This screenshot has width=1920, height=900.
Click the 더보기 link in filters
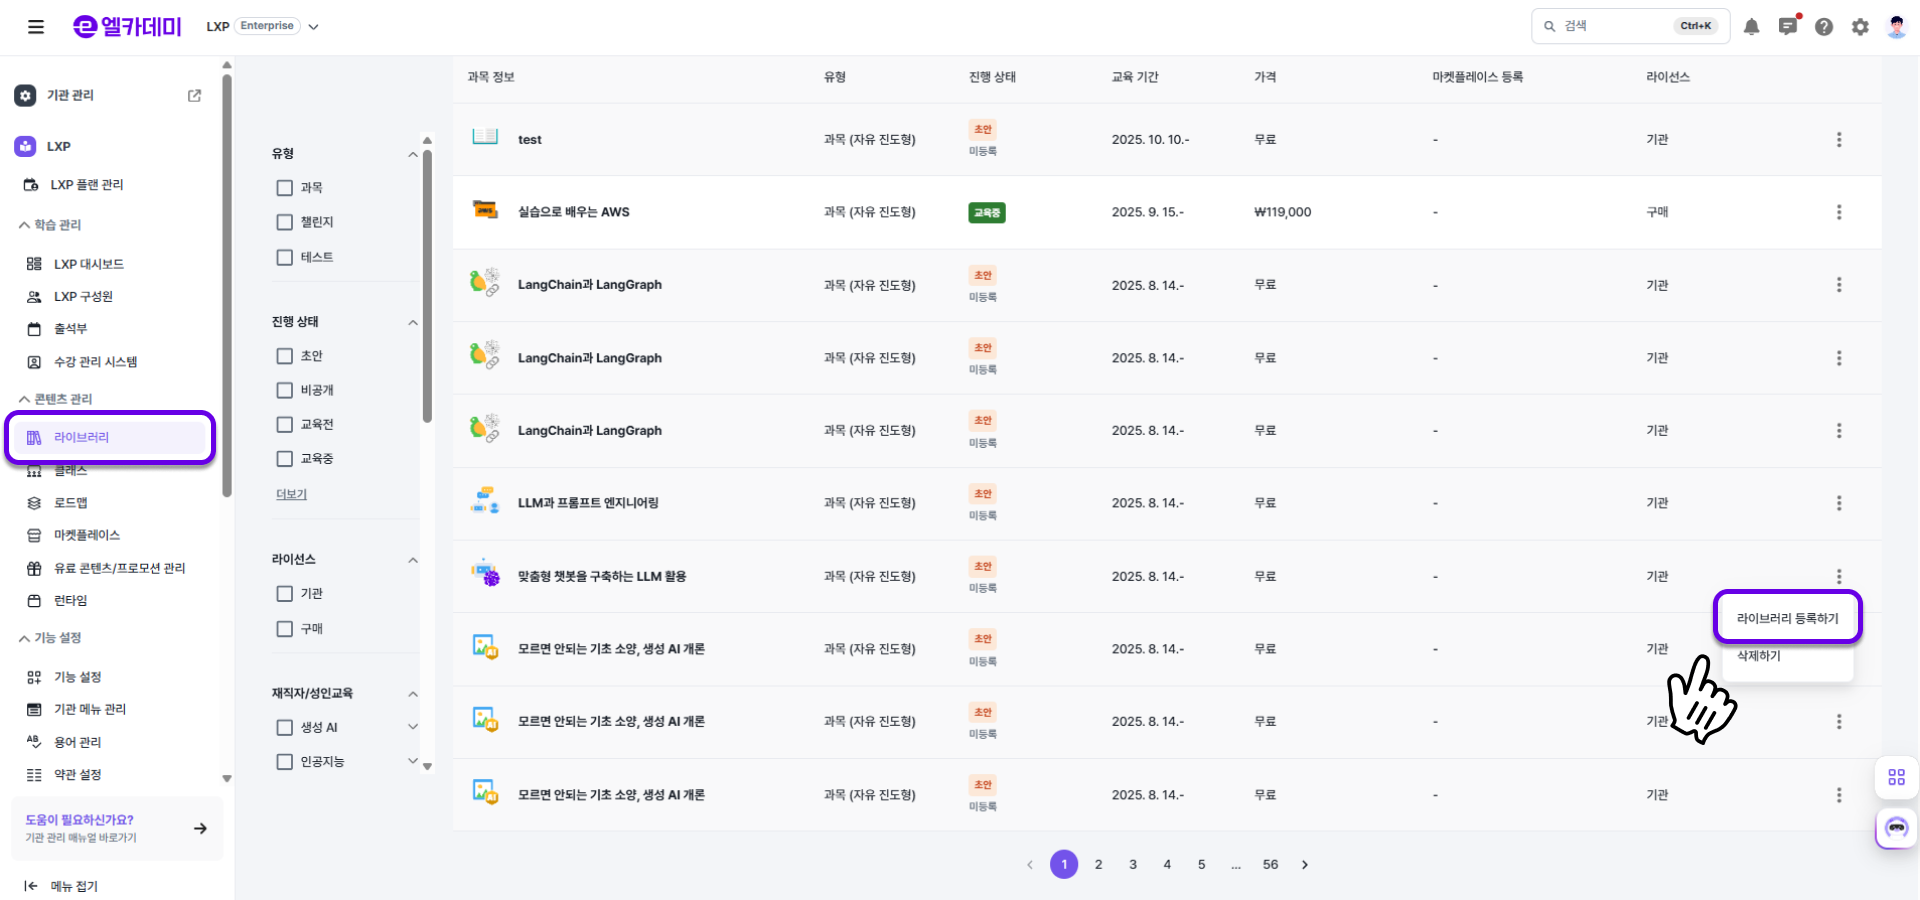[291, 494]
